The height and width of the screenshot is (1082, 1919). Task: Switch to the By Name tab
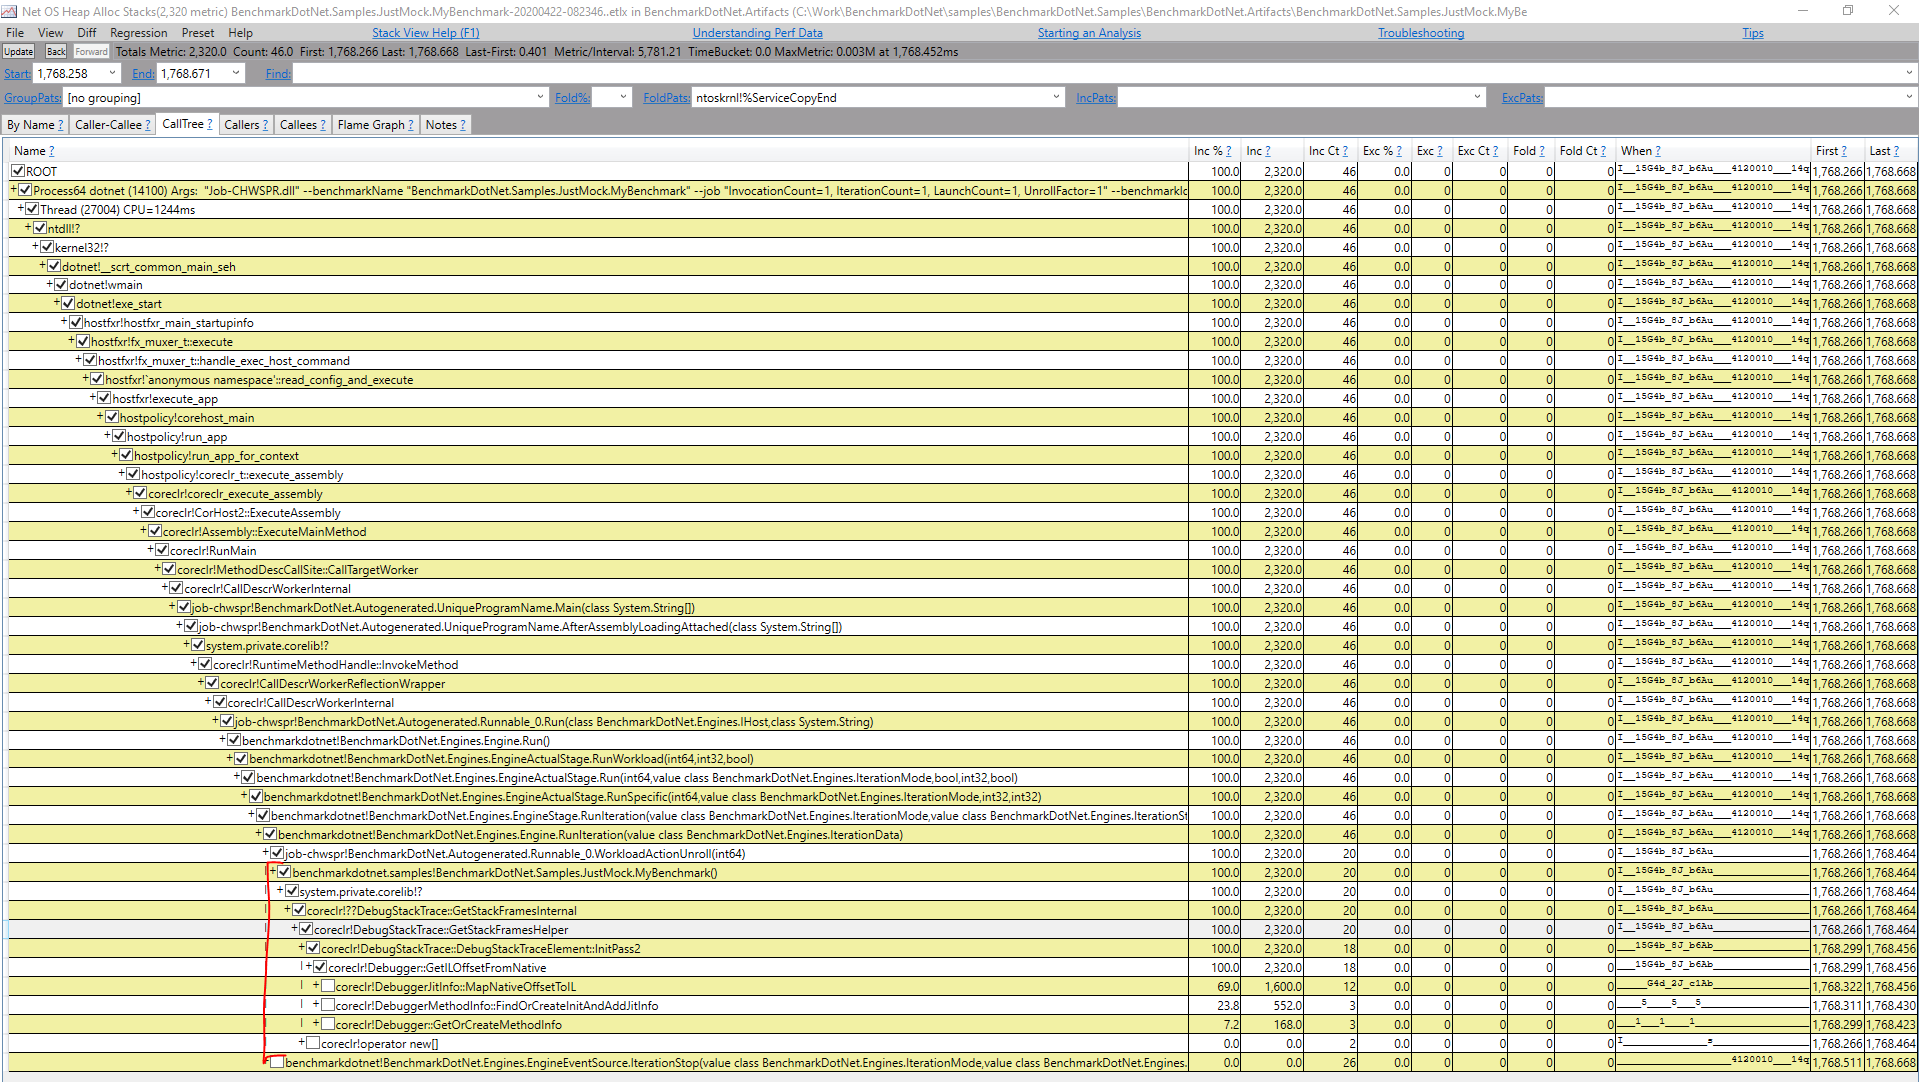(x=30, y=124)
